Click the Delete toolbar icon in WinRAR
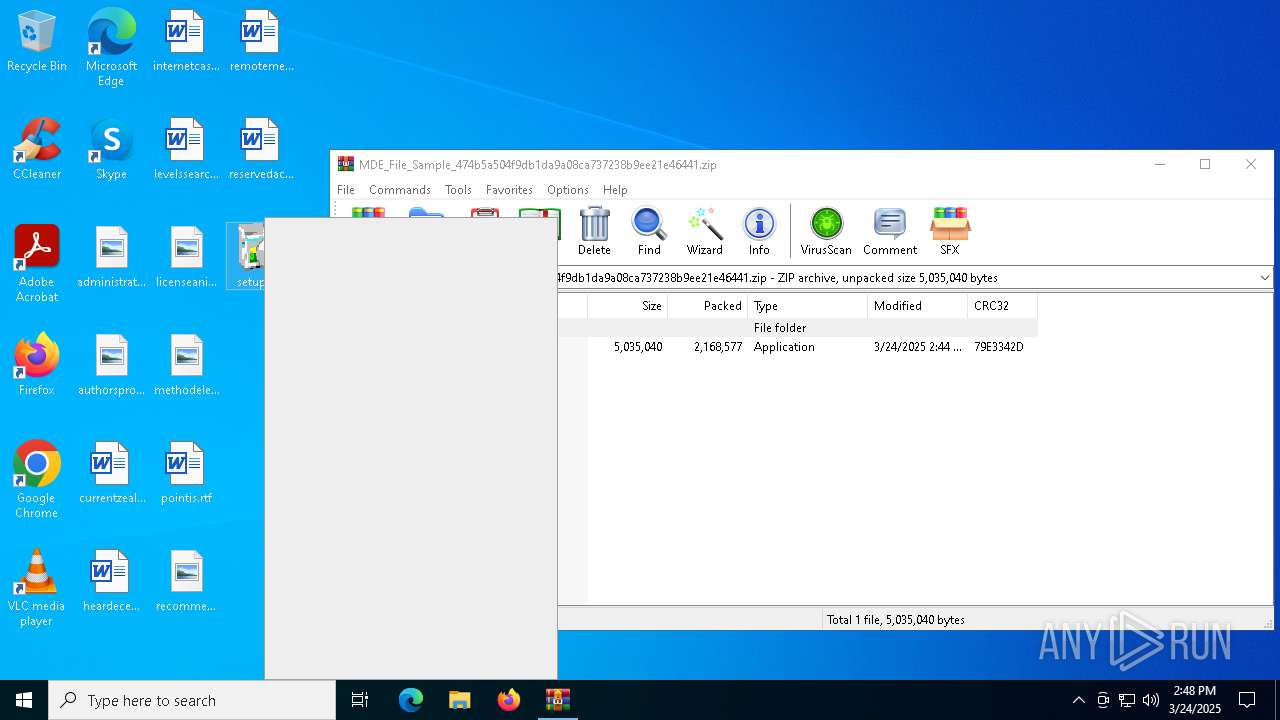Image resolution: width=1280 pixels, height=720 pixels. [x=594, y=232]
